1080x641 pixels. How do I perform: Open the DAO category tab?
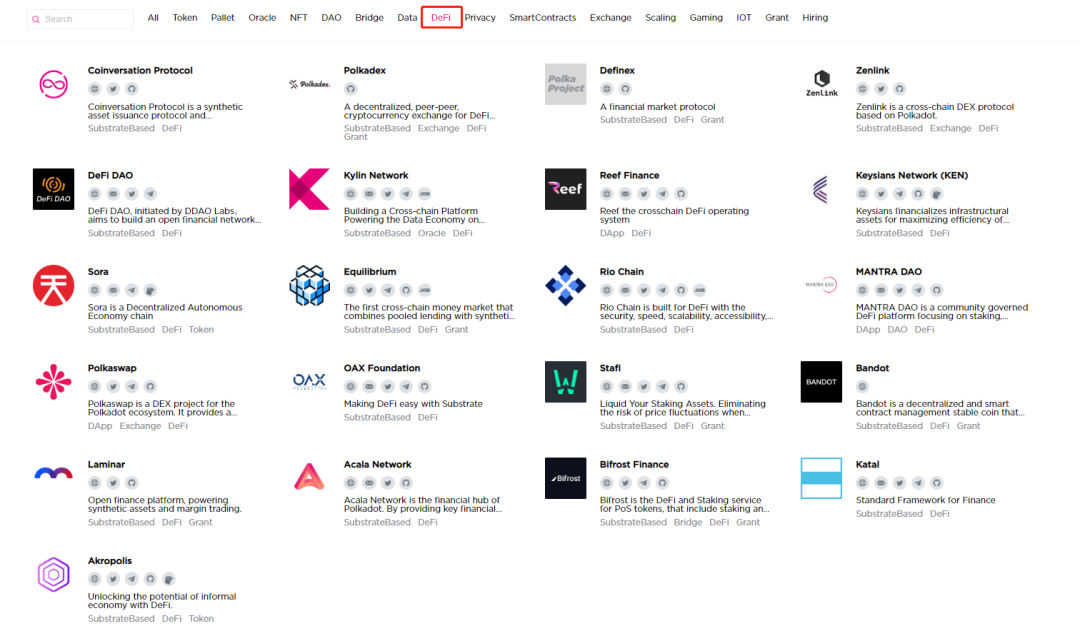(331, 18)
